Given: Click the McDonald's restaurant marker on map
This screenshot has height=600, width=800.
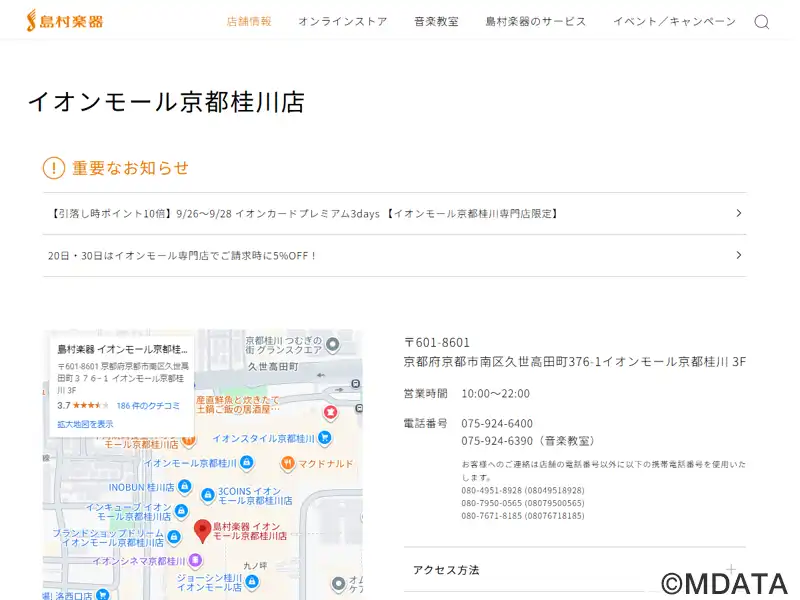Looking at the screenshot, I should point(287,463).
